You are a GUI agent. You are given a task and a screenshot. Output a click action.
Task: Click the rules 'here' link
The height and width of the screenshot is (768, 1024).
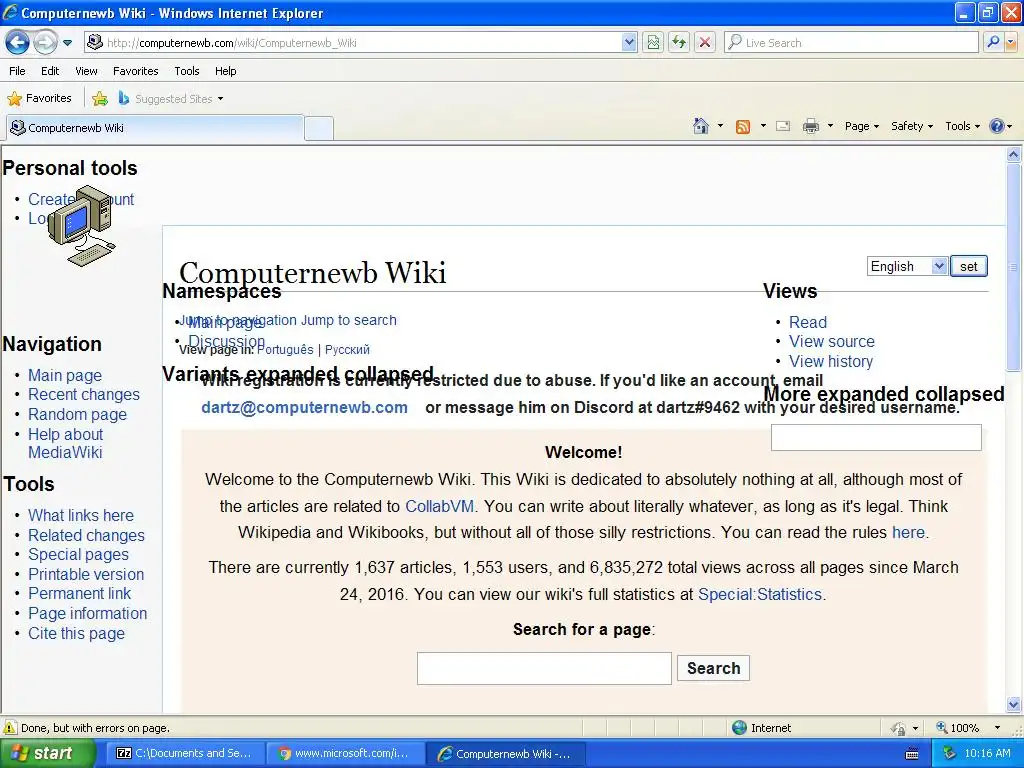click(908, 532)
